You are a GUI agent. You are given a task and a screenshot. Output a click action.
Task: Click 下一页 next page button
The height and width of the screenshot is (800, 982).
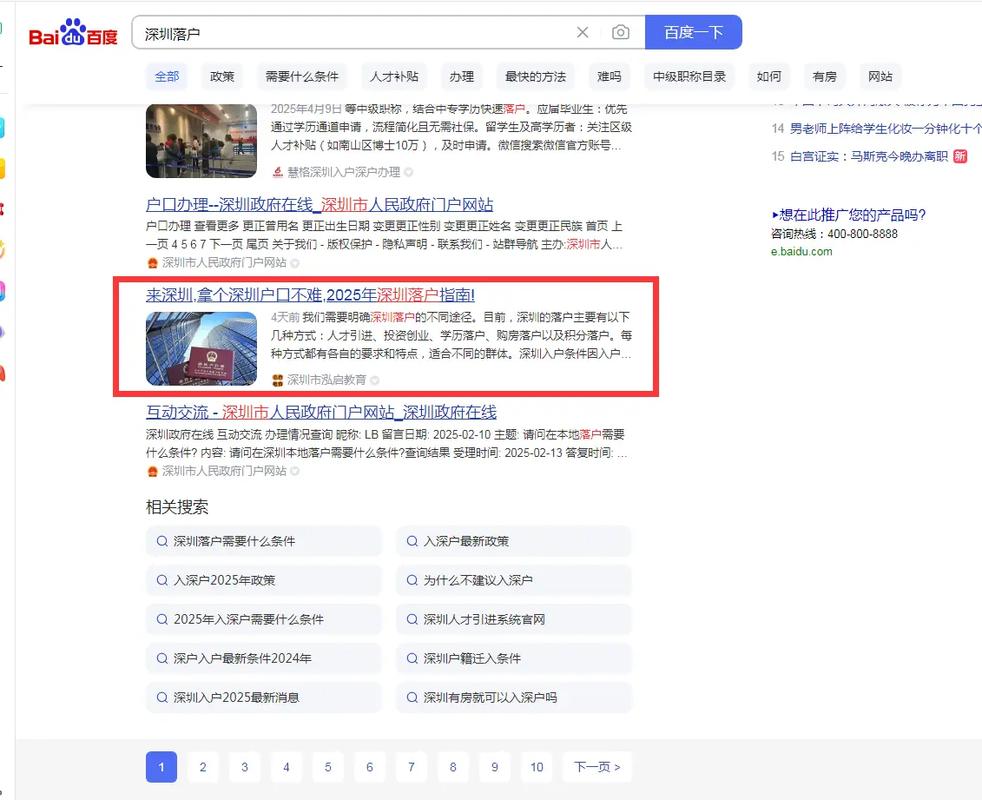tap(597, 767)
